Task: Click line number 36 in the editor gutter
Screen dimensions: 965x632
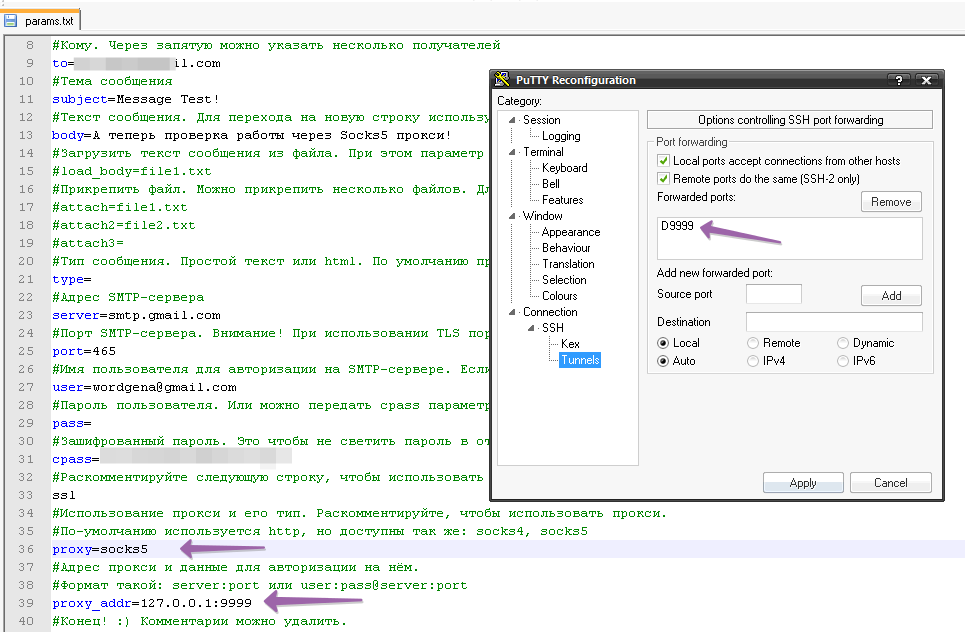Action: click(26, 549)
